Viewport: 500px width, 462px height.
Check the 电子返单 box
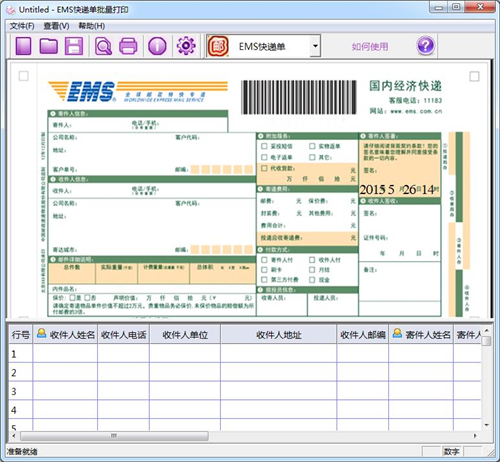264,157
